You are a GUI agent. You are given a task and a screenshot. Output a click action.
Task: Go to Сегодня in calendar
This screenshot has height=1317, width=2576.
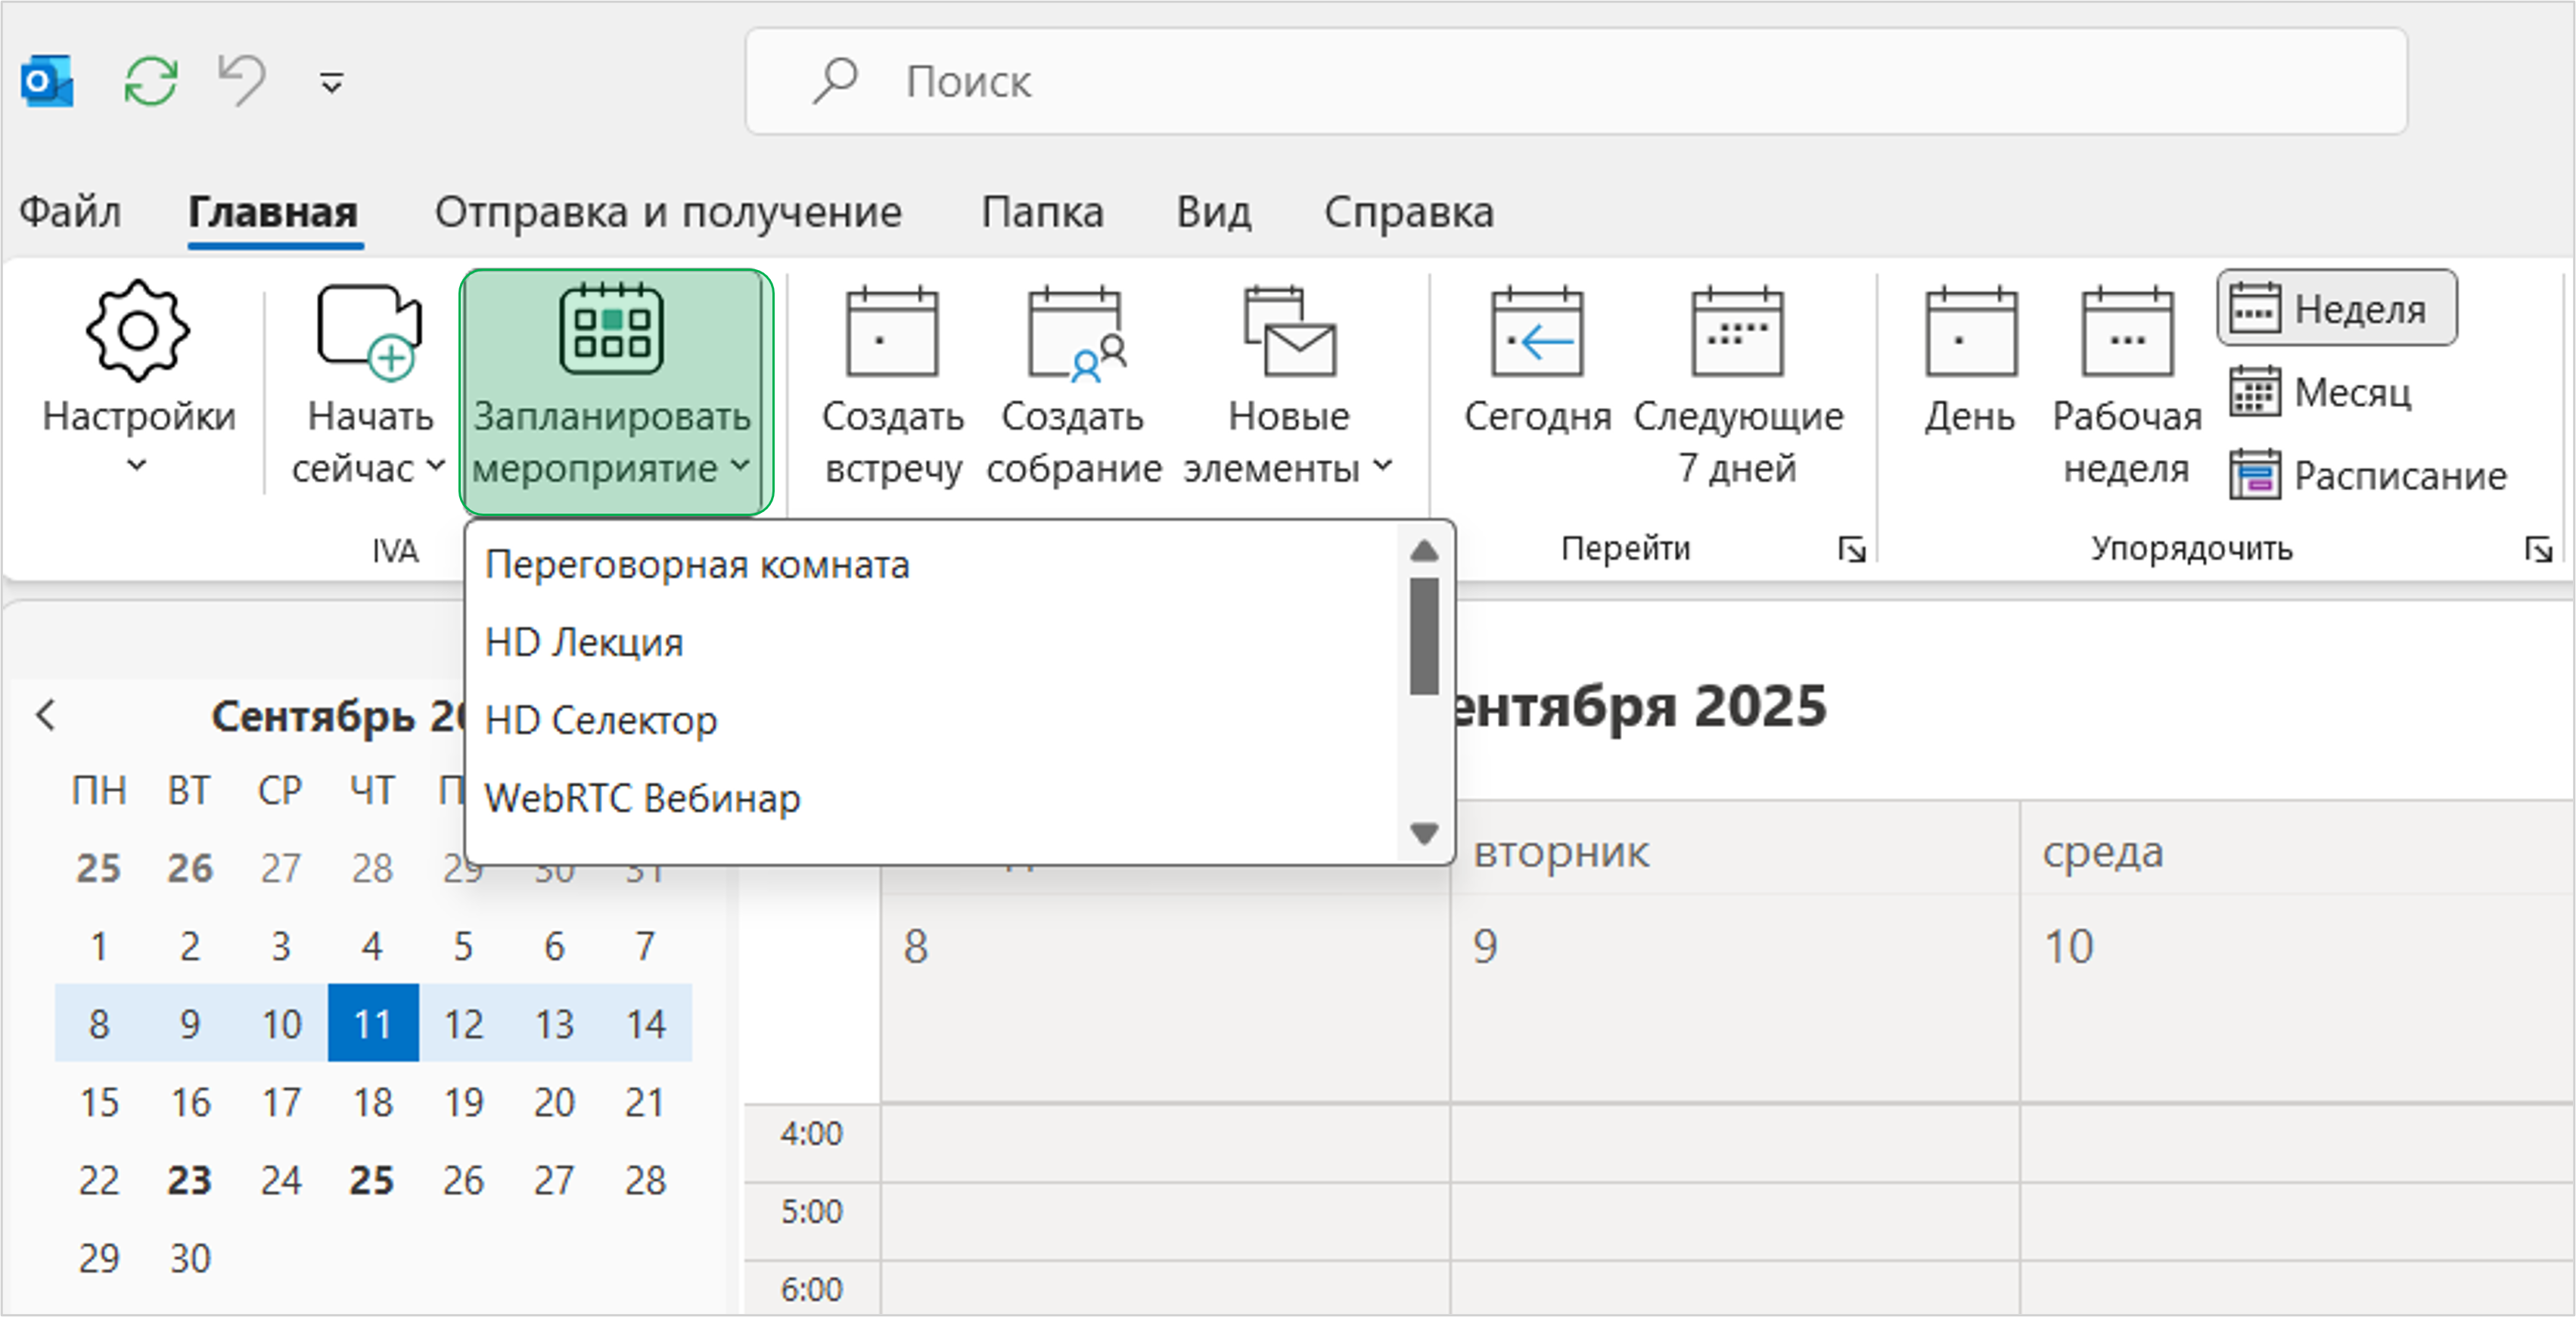[1537, 334]
